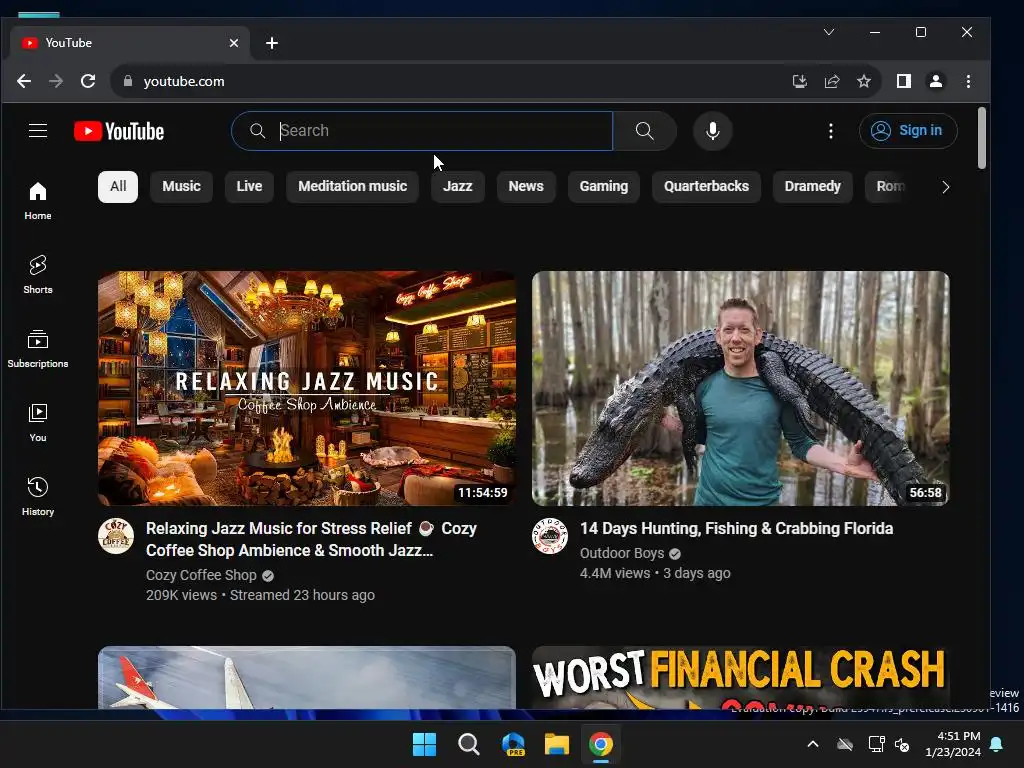Open the taskbar clock and date
This screenshot has height=768, width=1024.
click(x=953, y=744)
